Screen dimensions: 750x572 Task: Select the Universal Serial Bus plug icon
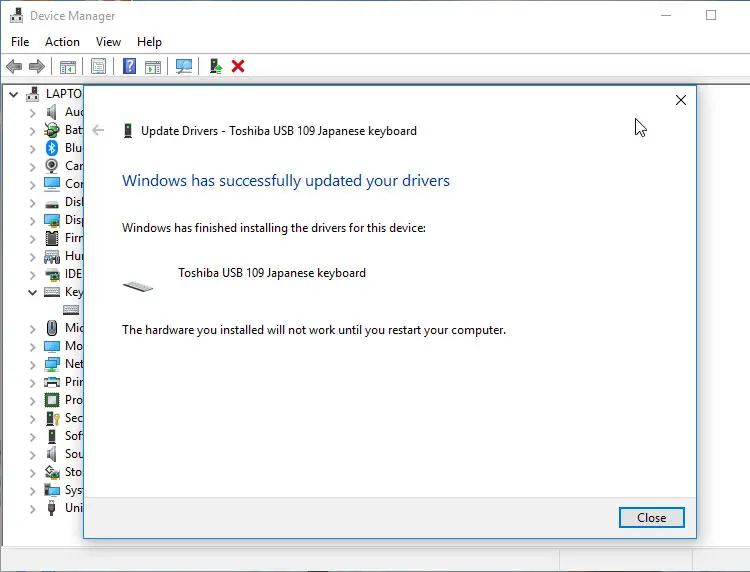52,508
